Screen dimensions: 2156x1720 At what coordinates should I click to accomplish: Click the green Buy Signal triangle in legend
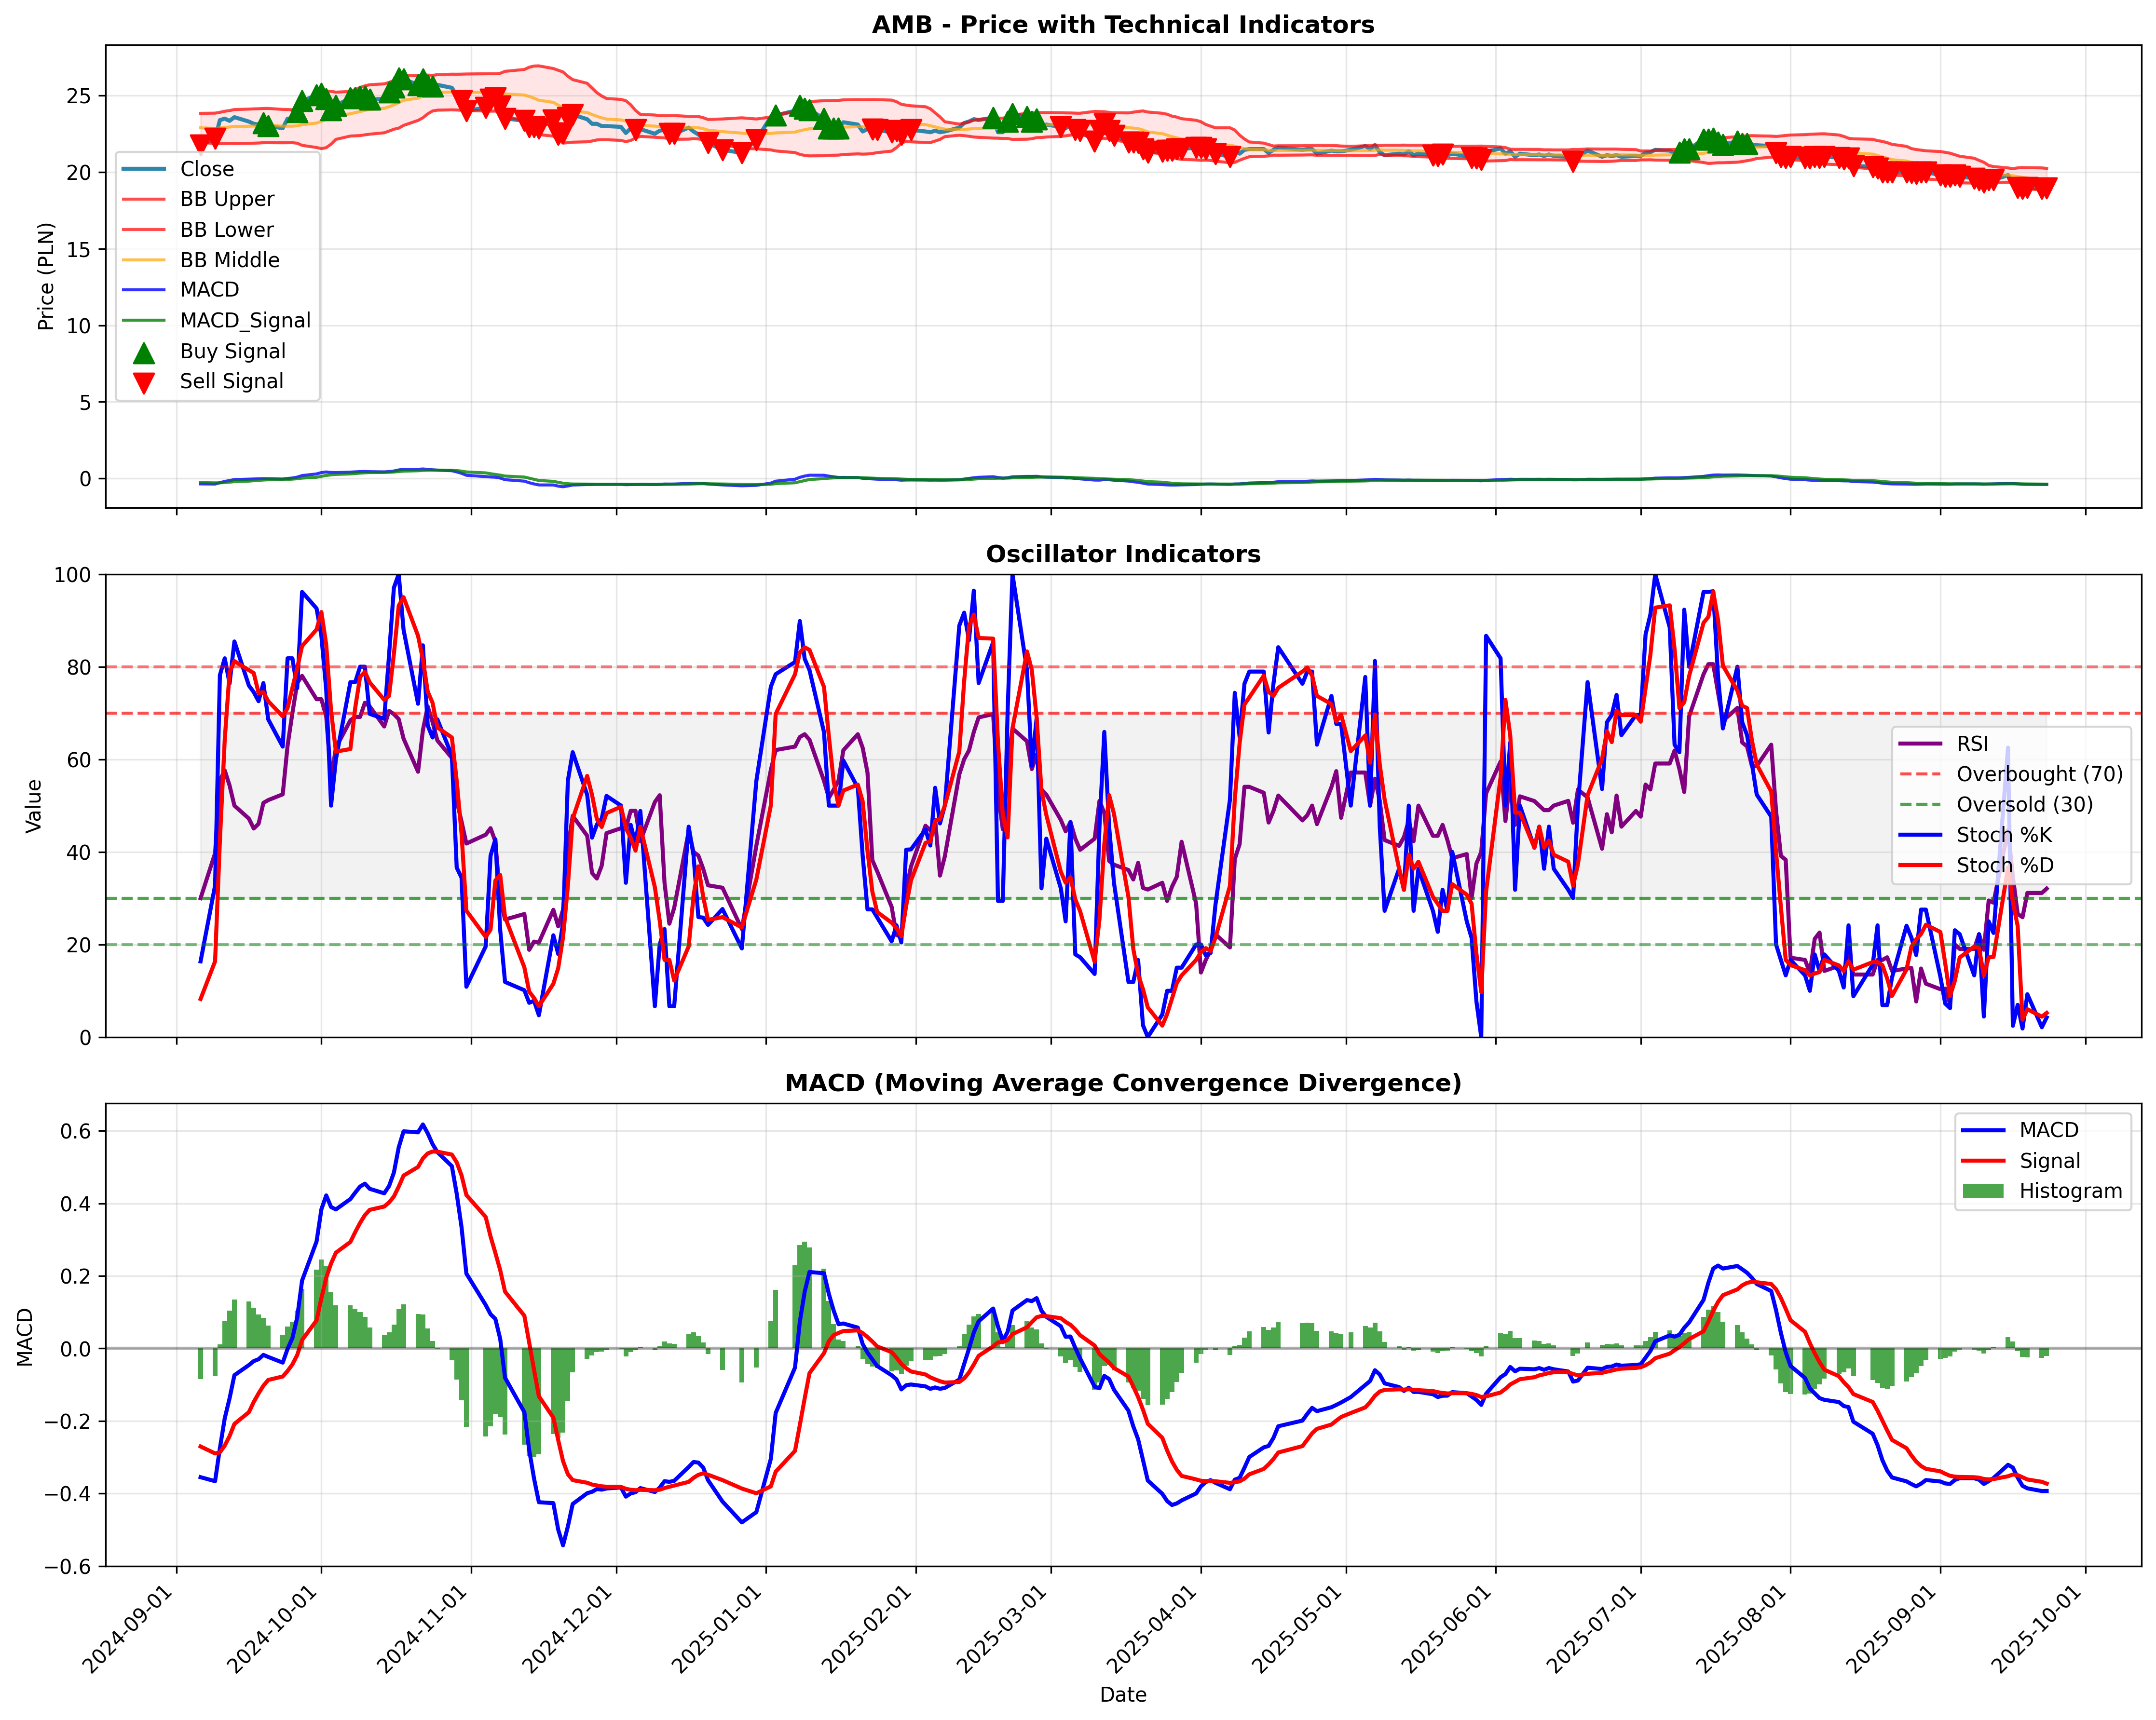(144, 352)
